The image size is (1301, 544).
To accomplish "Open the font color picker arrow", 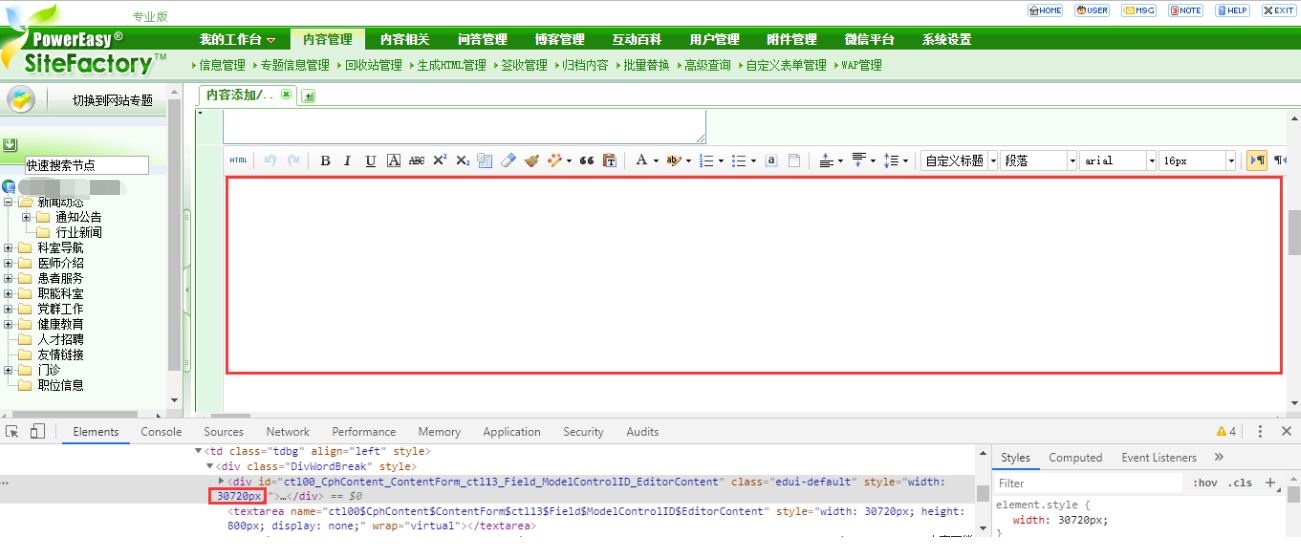I will (x=656, y=161).
